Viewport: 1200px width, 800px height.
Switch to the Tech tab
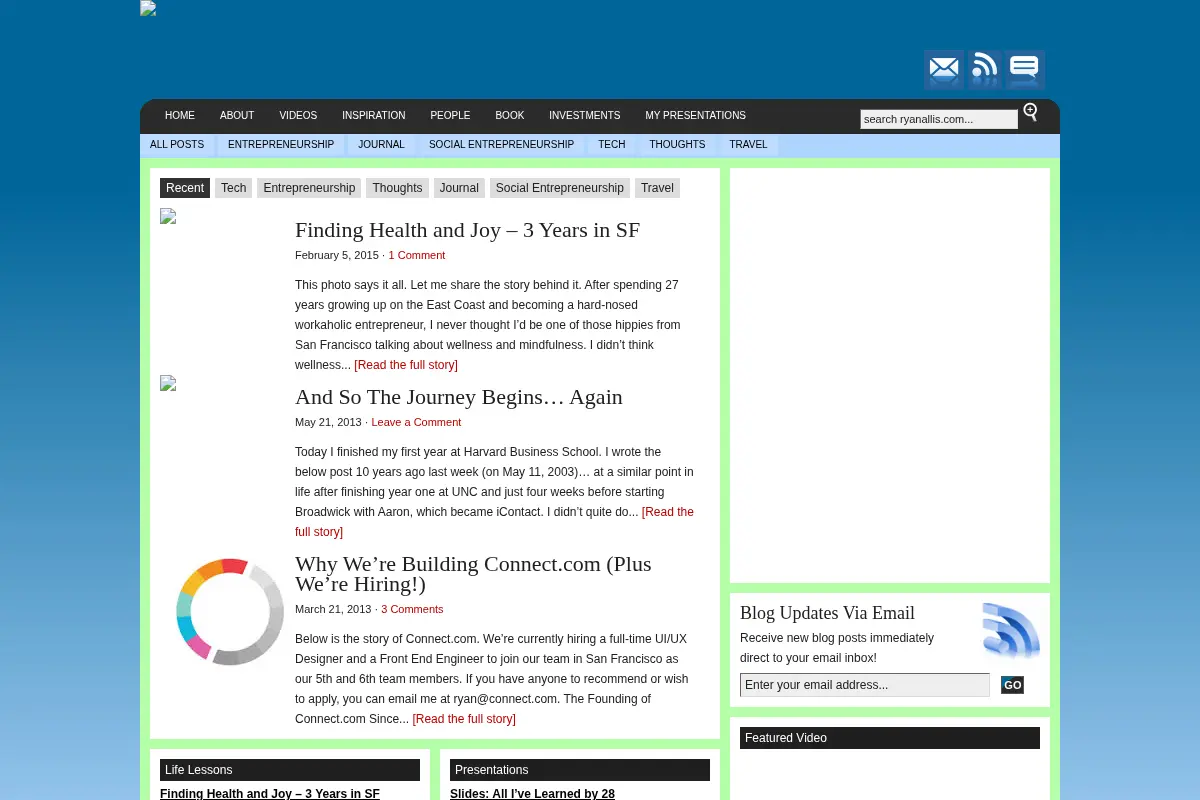coord(233,188)
